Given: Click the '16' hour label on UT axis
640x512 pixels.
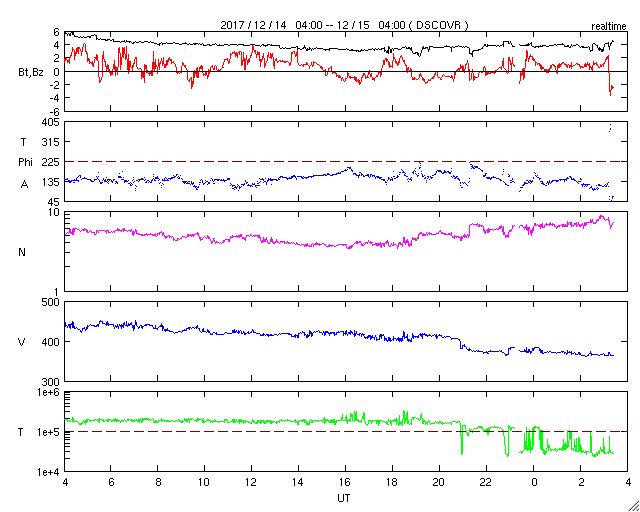Looking at the screenshot, I should tap(345, 482).
